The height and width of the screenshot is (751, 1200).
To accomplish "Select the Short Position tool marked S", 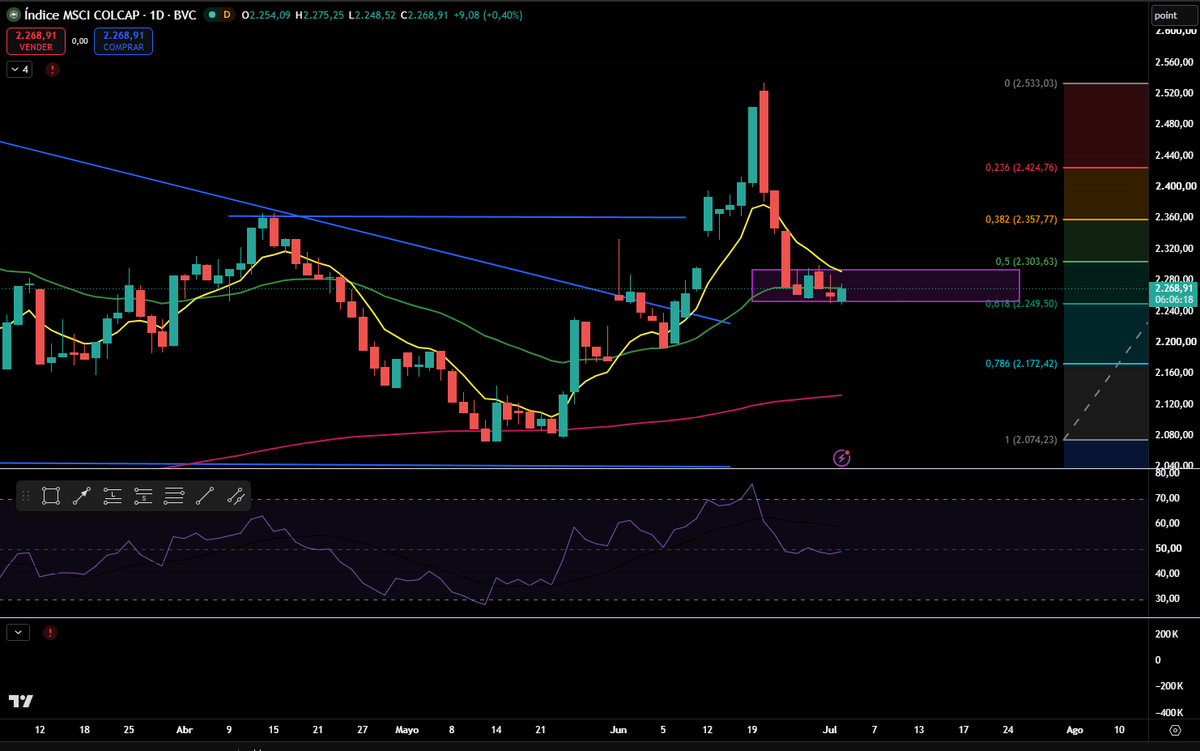I will [144, 495].
